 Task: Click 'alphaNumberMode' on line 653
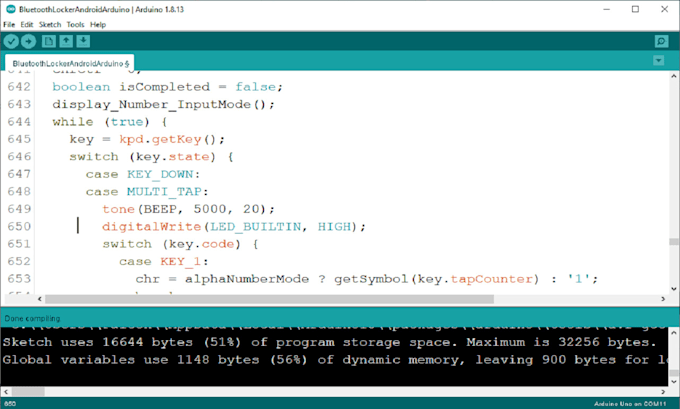point(247,279)
